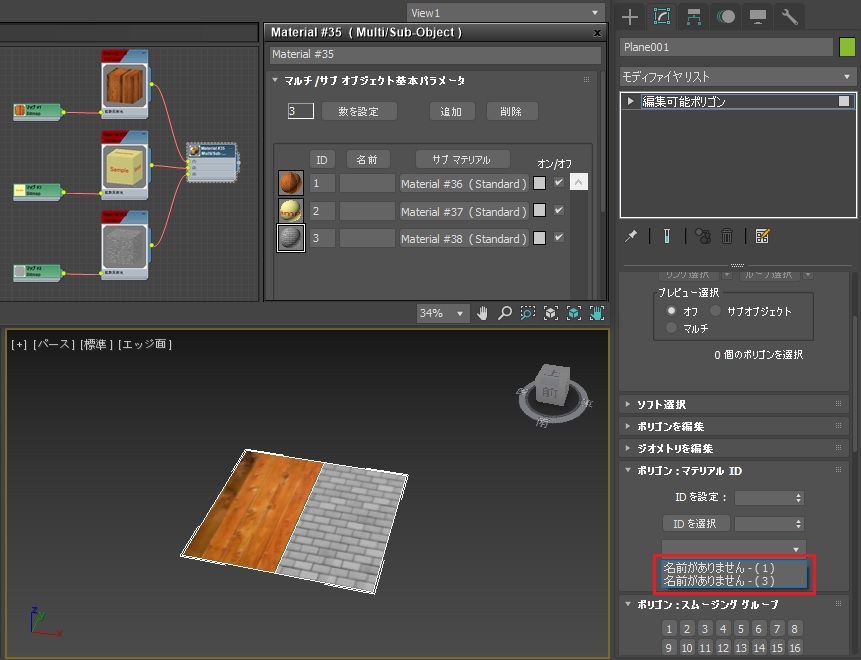Click the Remove Modifier trash icon
Image resolution: width=861 pixels, height=660 pixels.
pos(726,236)
